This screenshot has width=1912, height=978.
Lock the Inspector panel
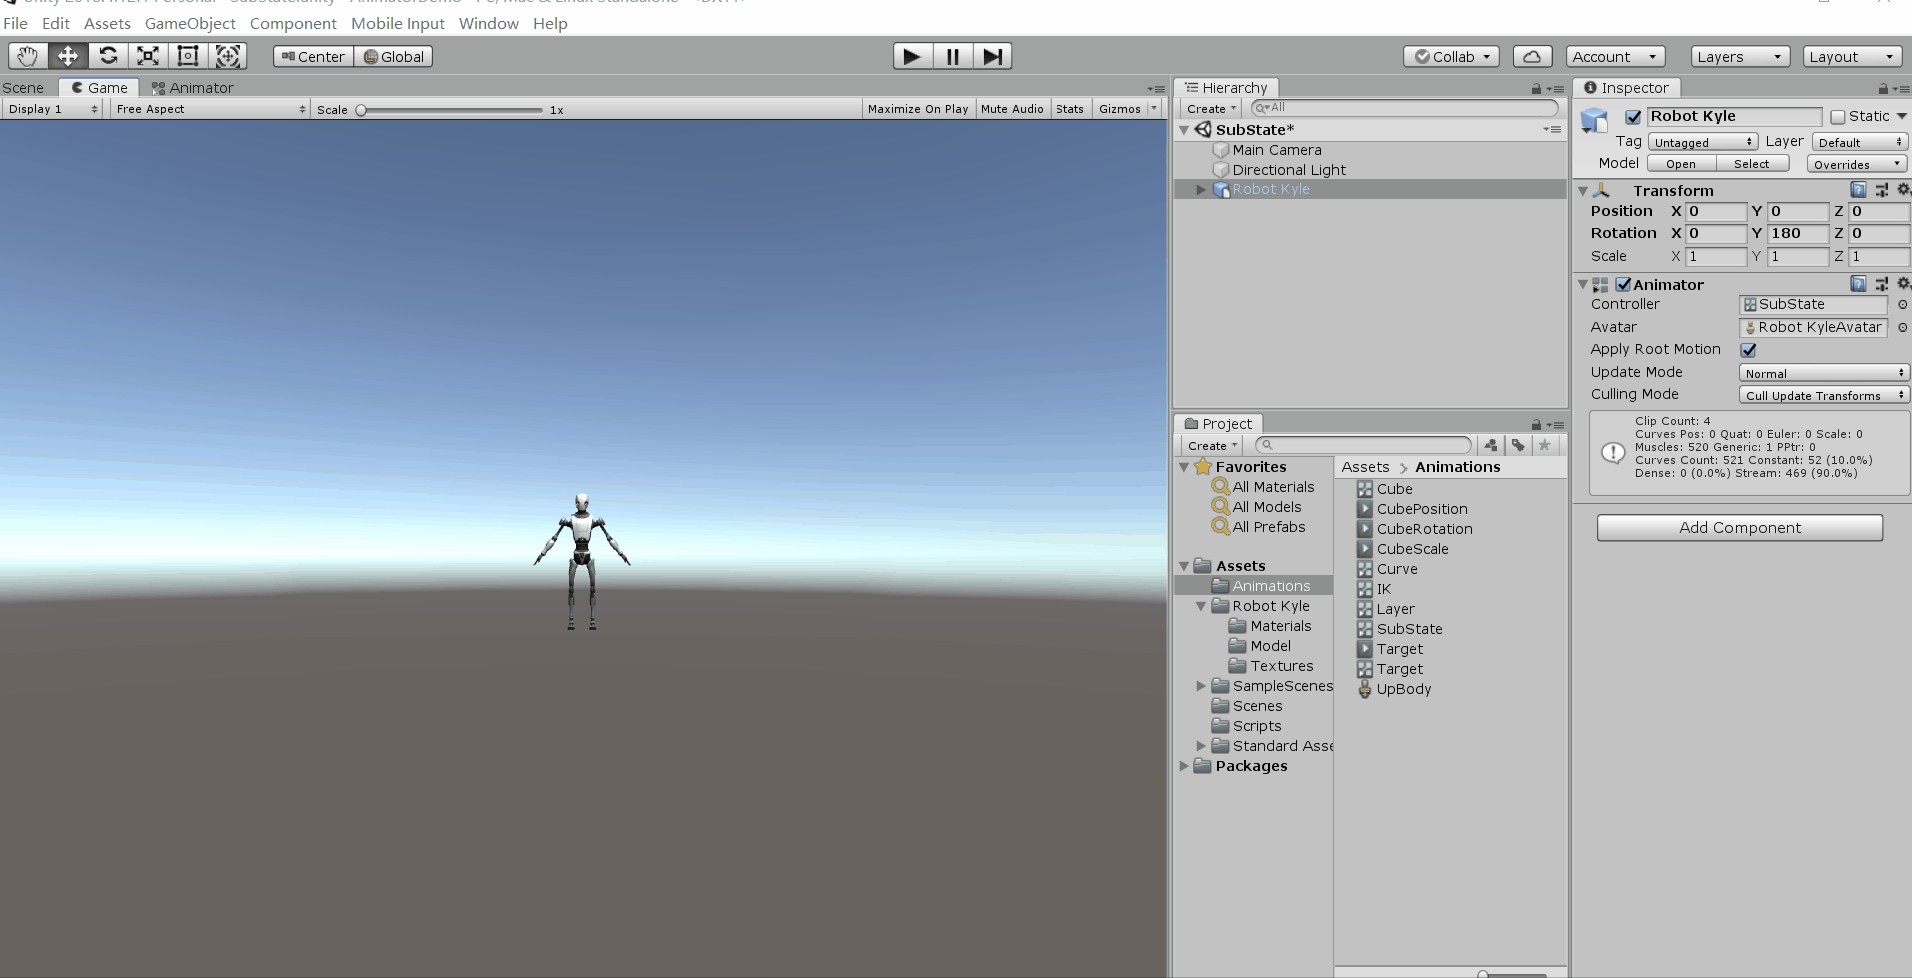tap(1883, 89)
